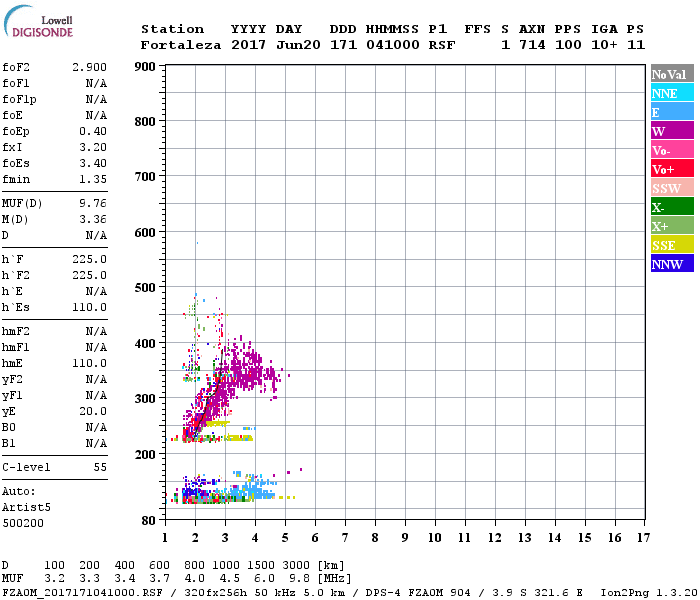Click the Ion2Png 1.3.20 version text
This screenshot has height=600, width=700.
click(650, 593)
